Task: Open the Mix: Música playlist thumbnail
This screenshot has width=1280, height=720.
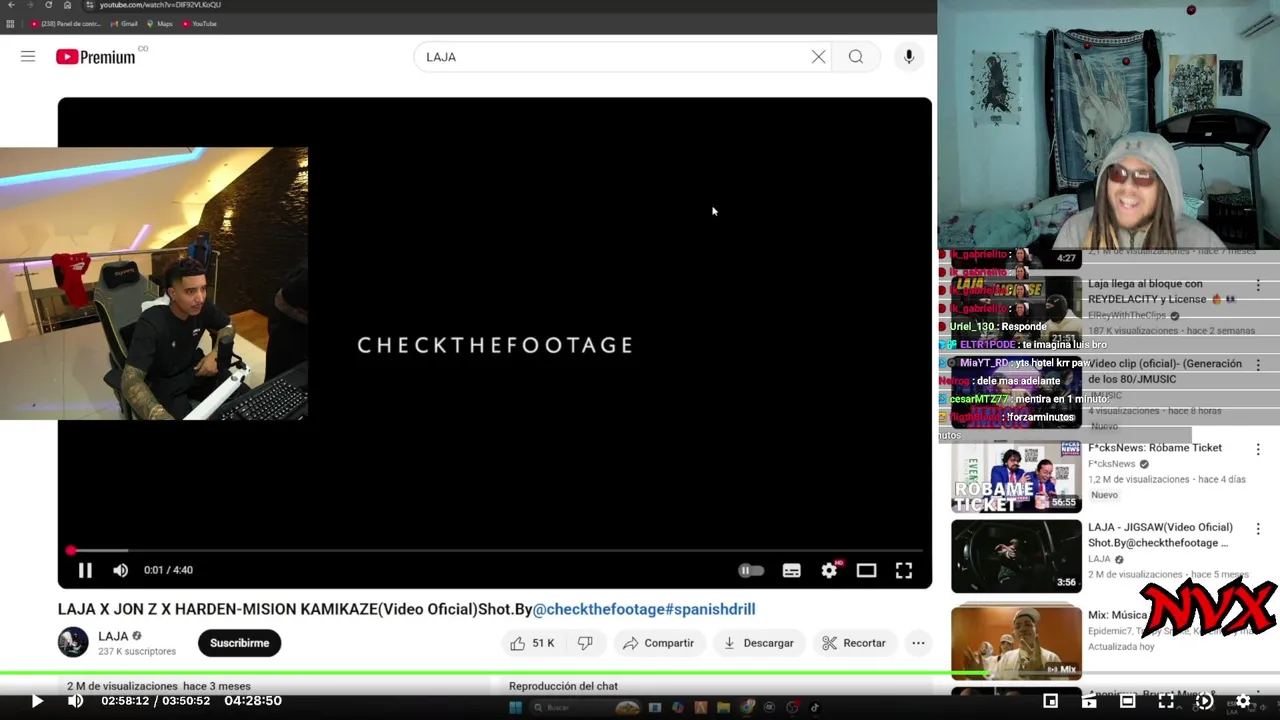Action: [x=1016, y=641]
